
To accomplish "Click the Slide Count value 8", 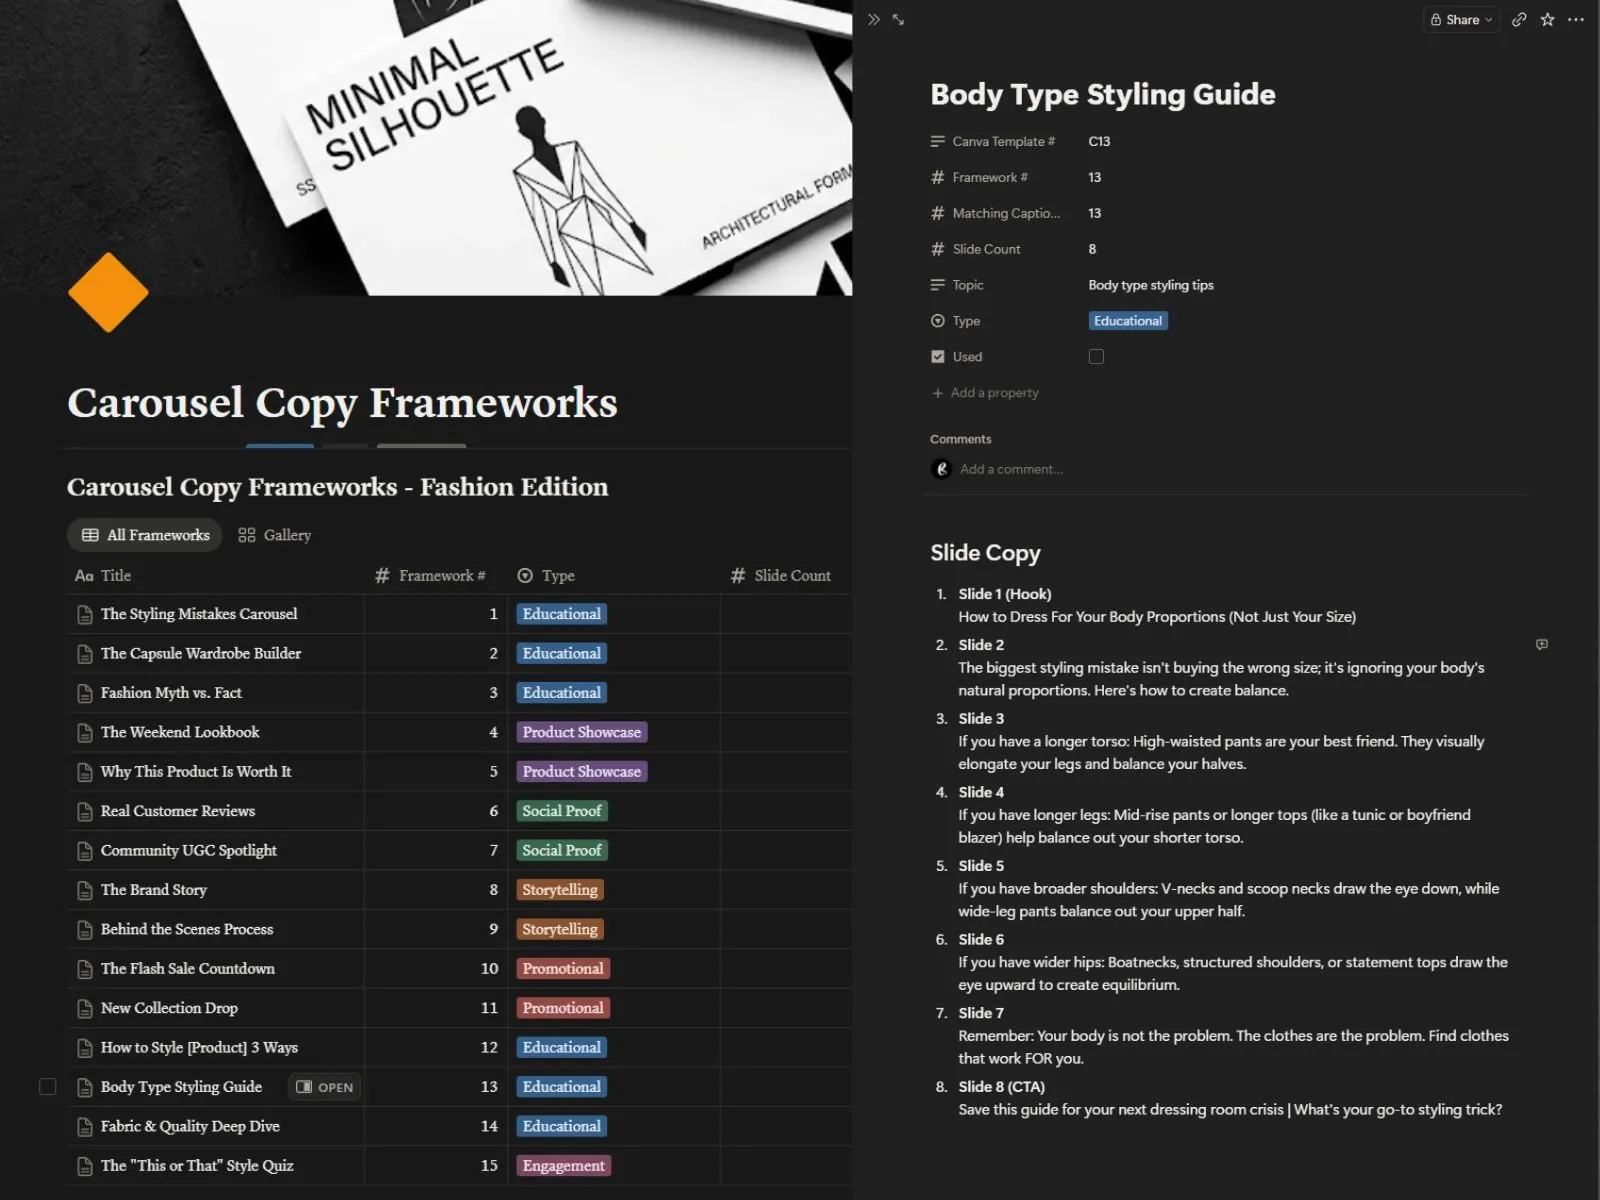I will click(1092, 249).
